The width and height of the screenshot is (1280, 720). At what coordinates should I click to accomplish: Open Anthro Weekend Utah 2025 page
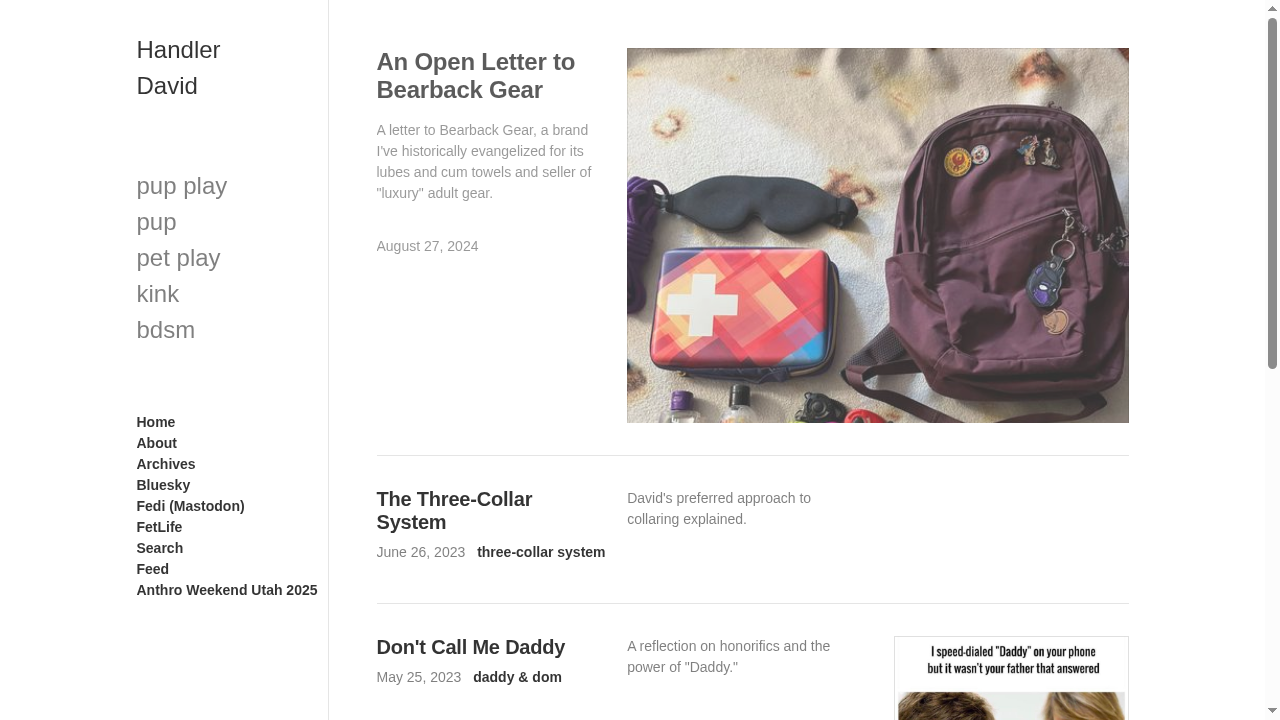[226, 590]
